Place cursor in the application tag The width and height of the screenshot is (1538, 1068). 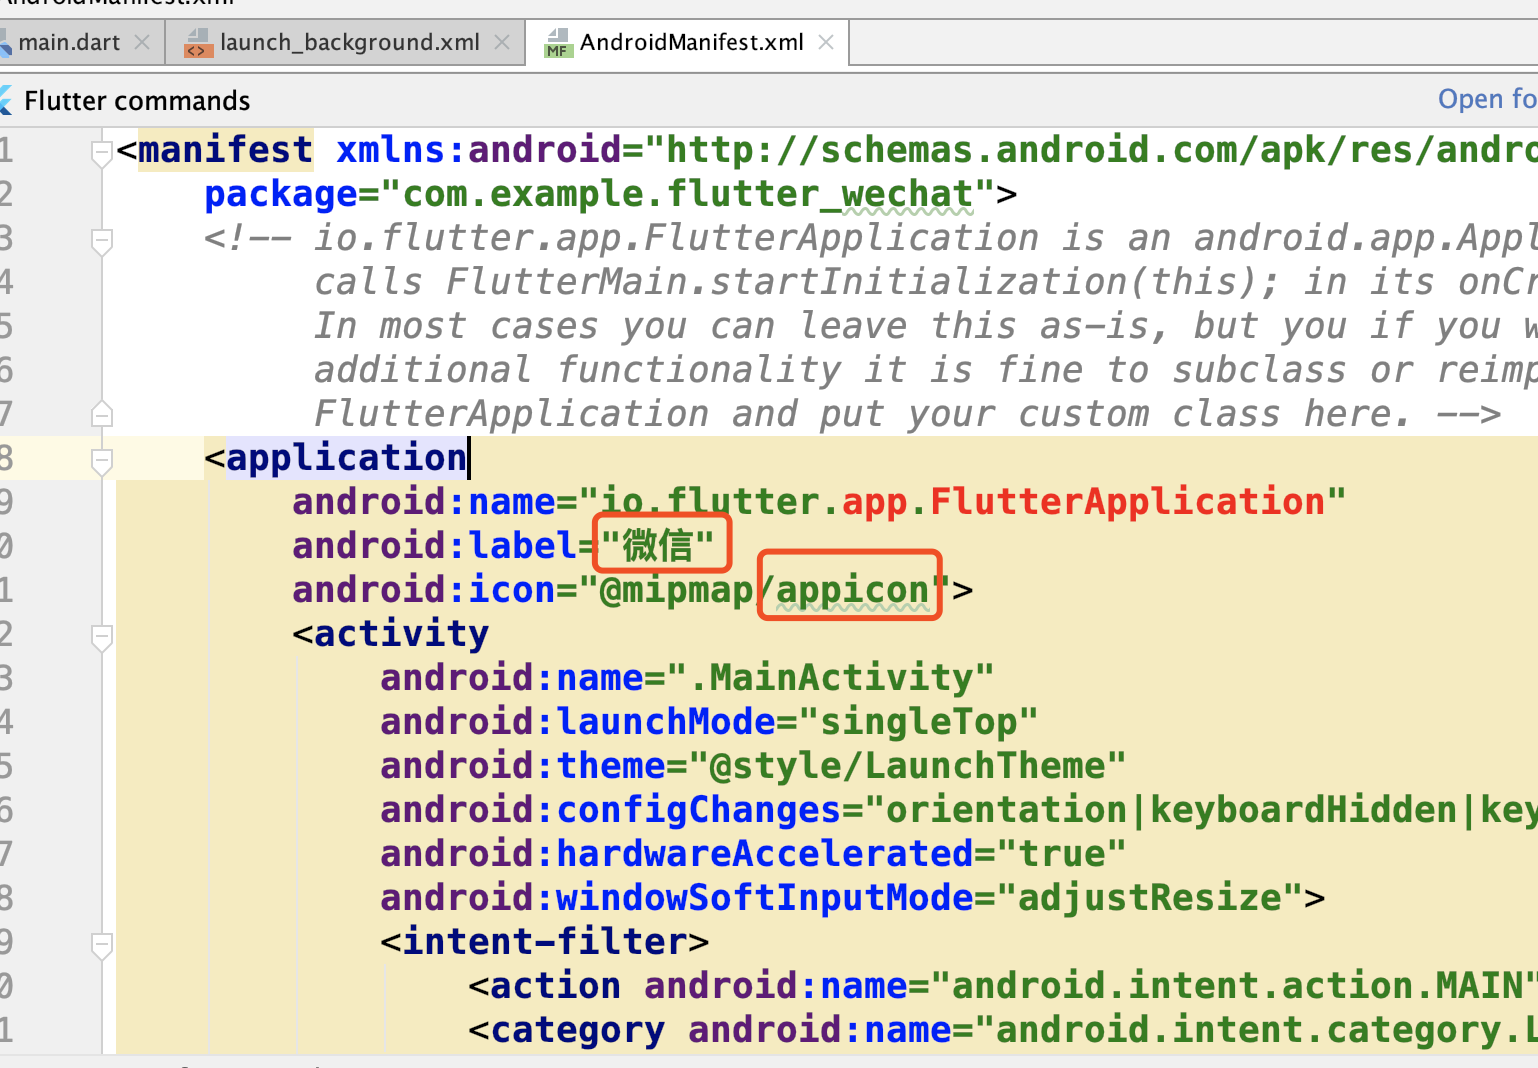point(346,458)
